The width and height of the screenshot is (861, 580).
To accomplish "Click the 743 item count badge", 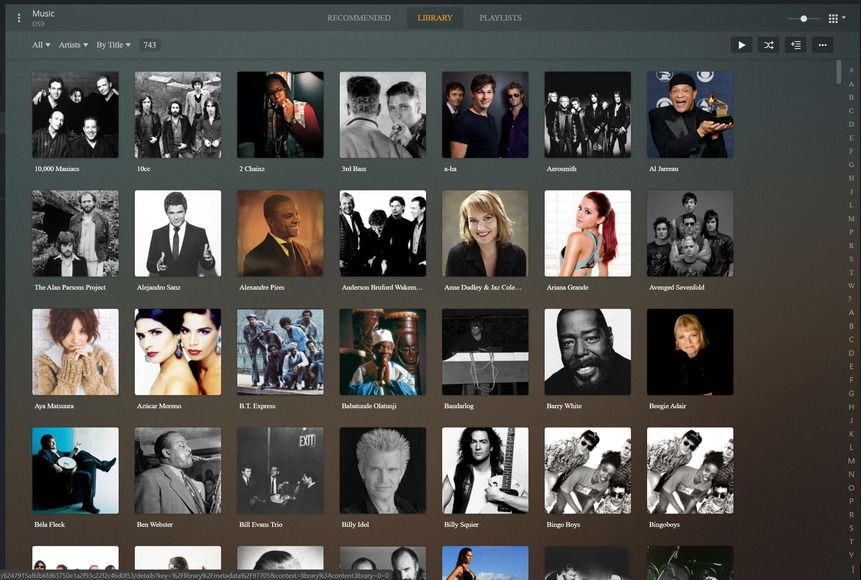I will [150, 45].
